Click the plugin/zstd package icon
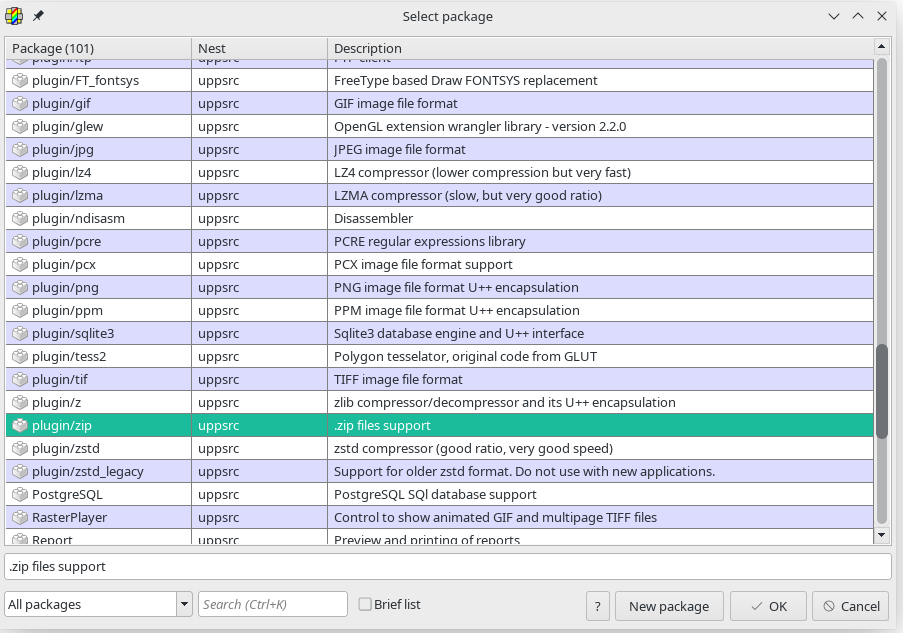903x633 pixels. pos(20,449)
